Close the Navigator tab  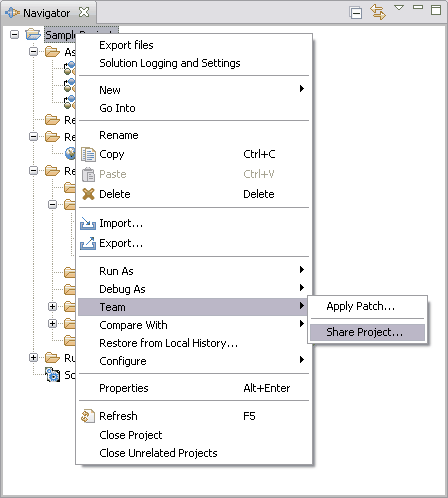pyautogui.click(x=84, y=12)
